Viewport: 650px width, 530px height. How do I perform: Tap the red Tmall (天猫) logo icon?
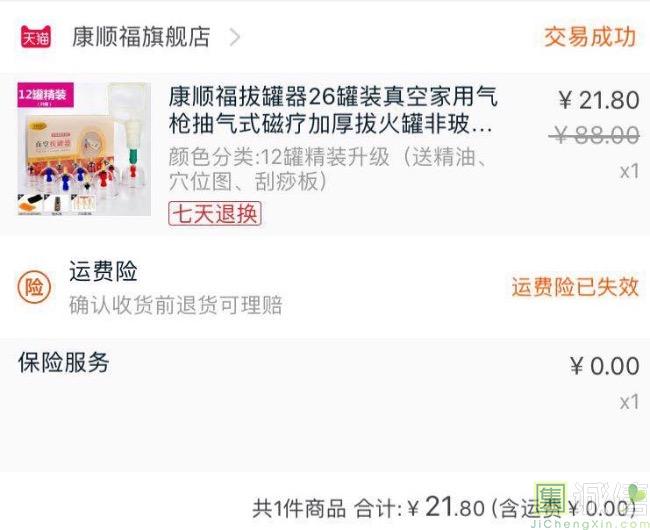[x=36, y=37]
